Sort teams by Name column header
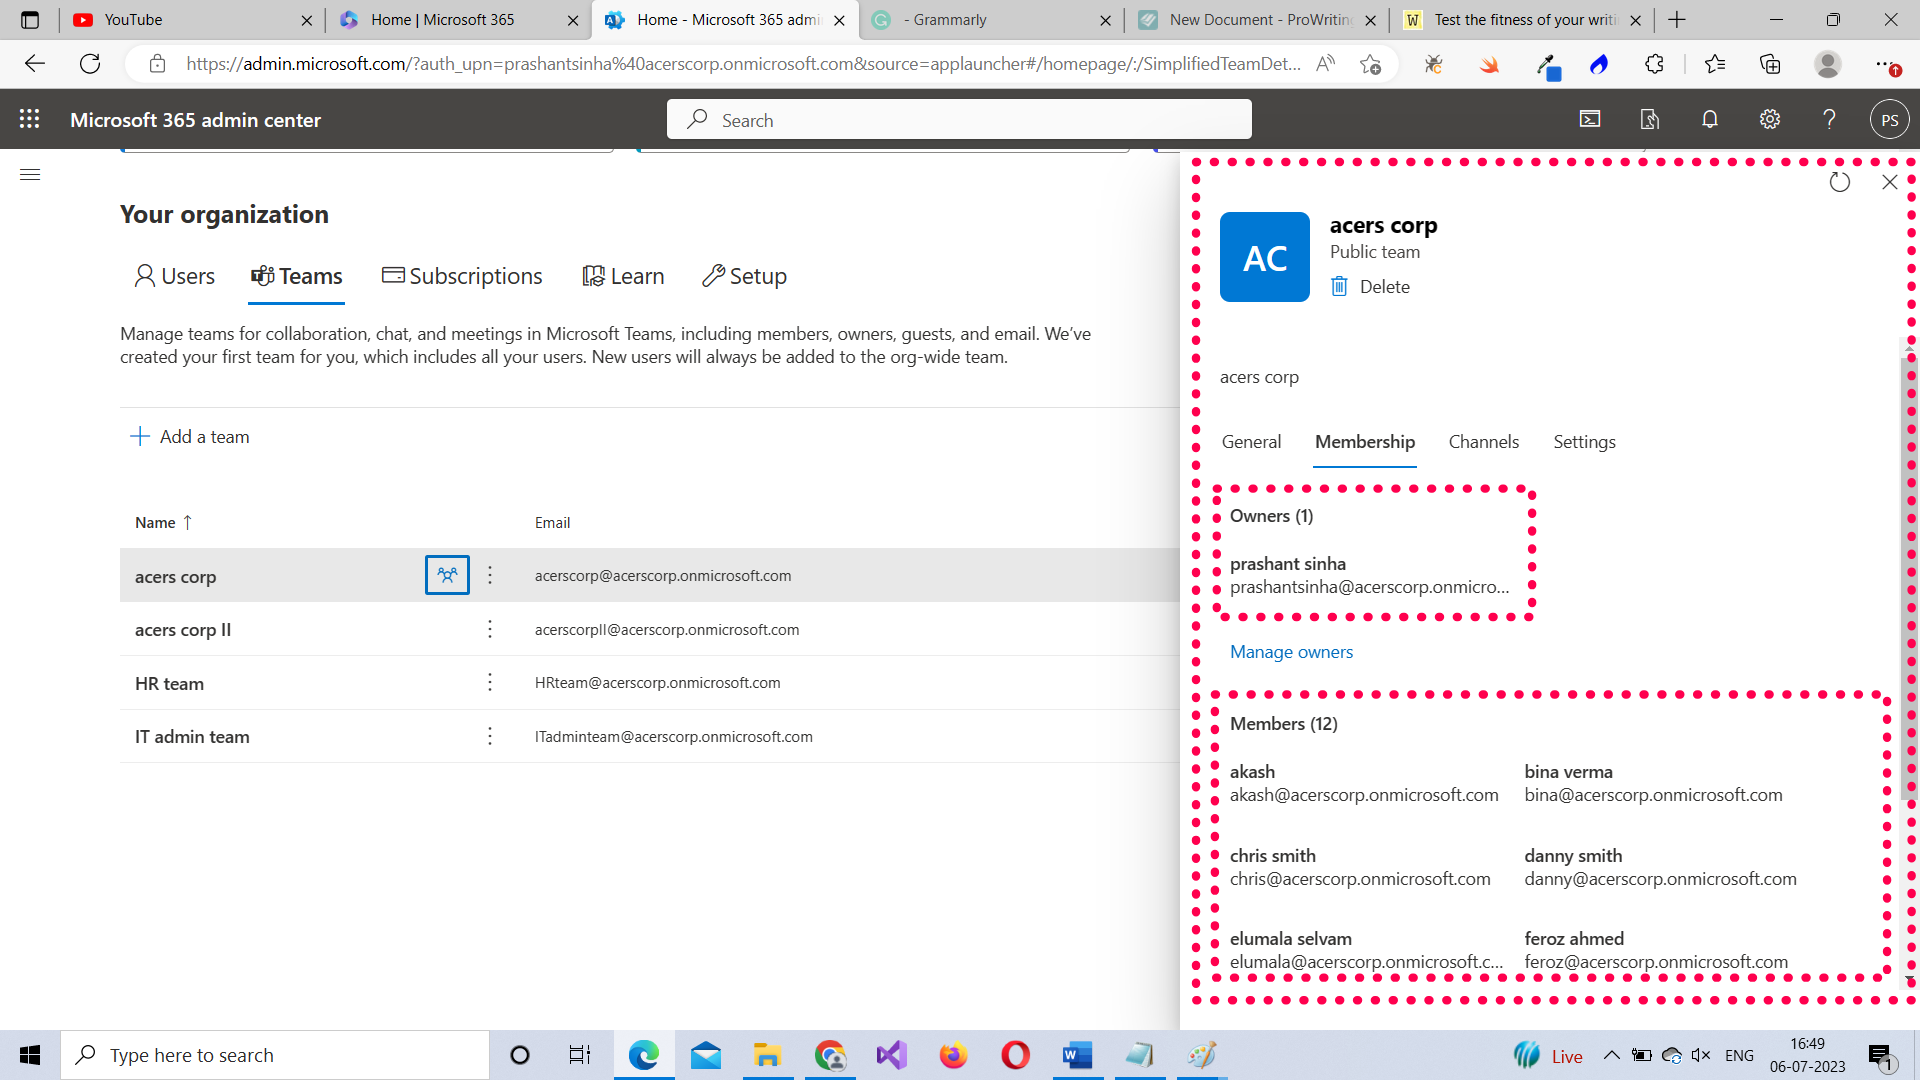The image size is (1920, 1080). coord(156,522)
